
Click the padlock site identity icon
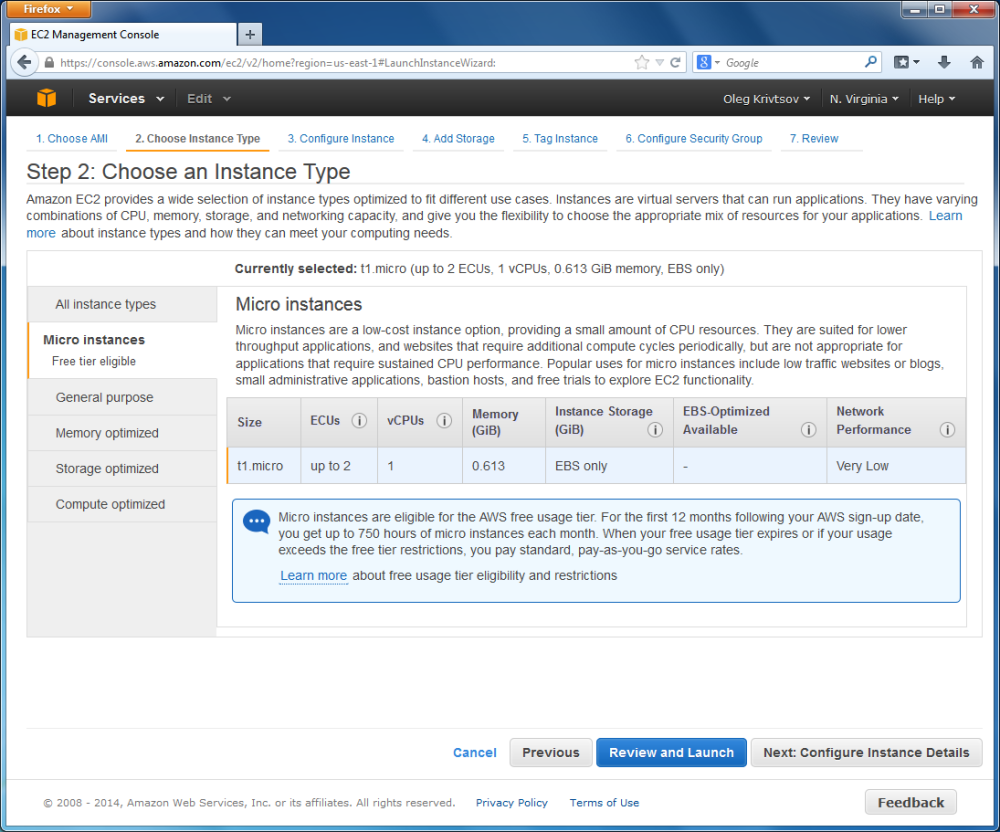click(49, 62)
